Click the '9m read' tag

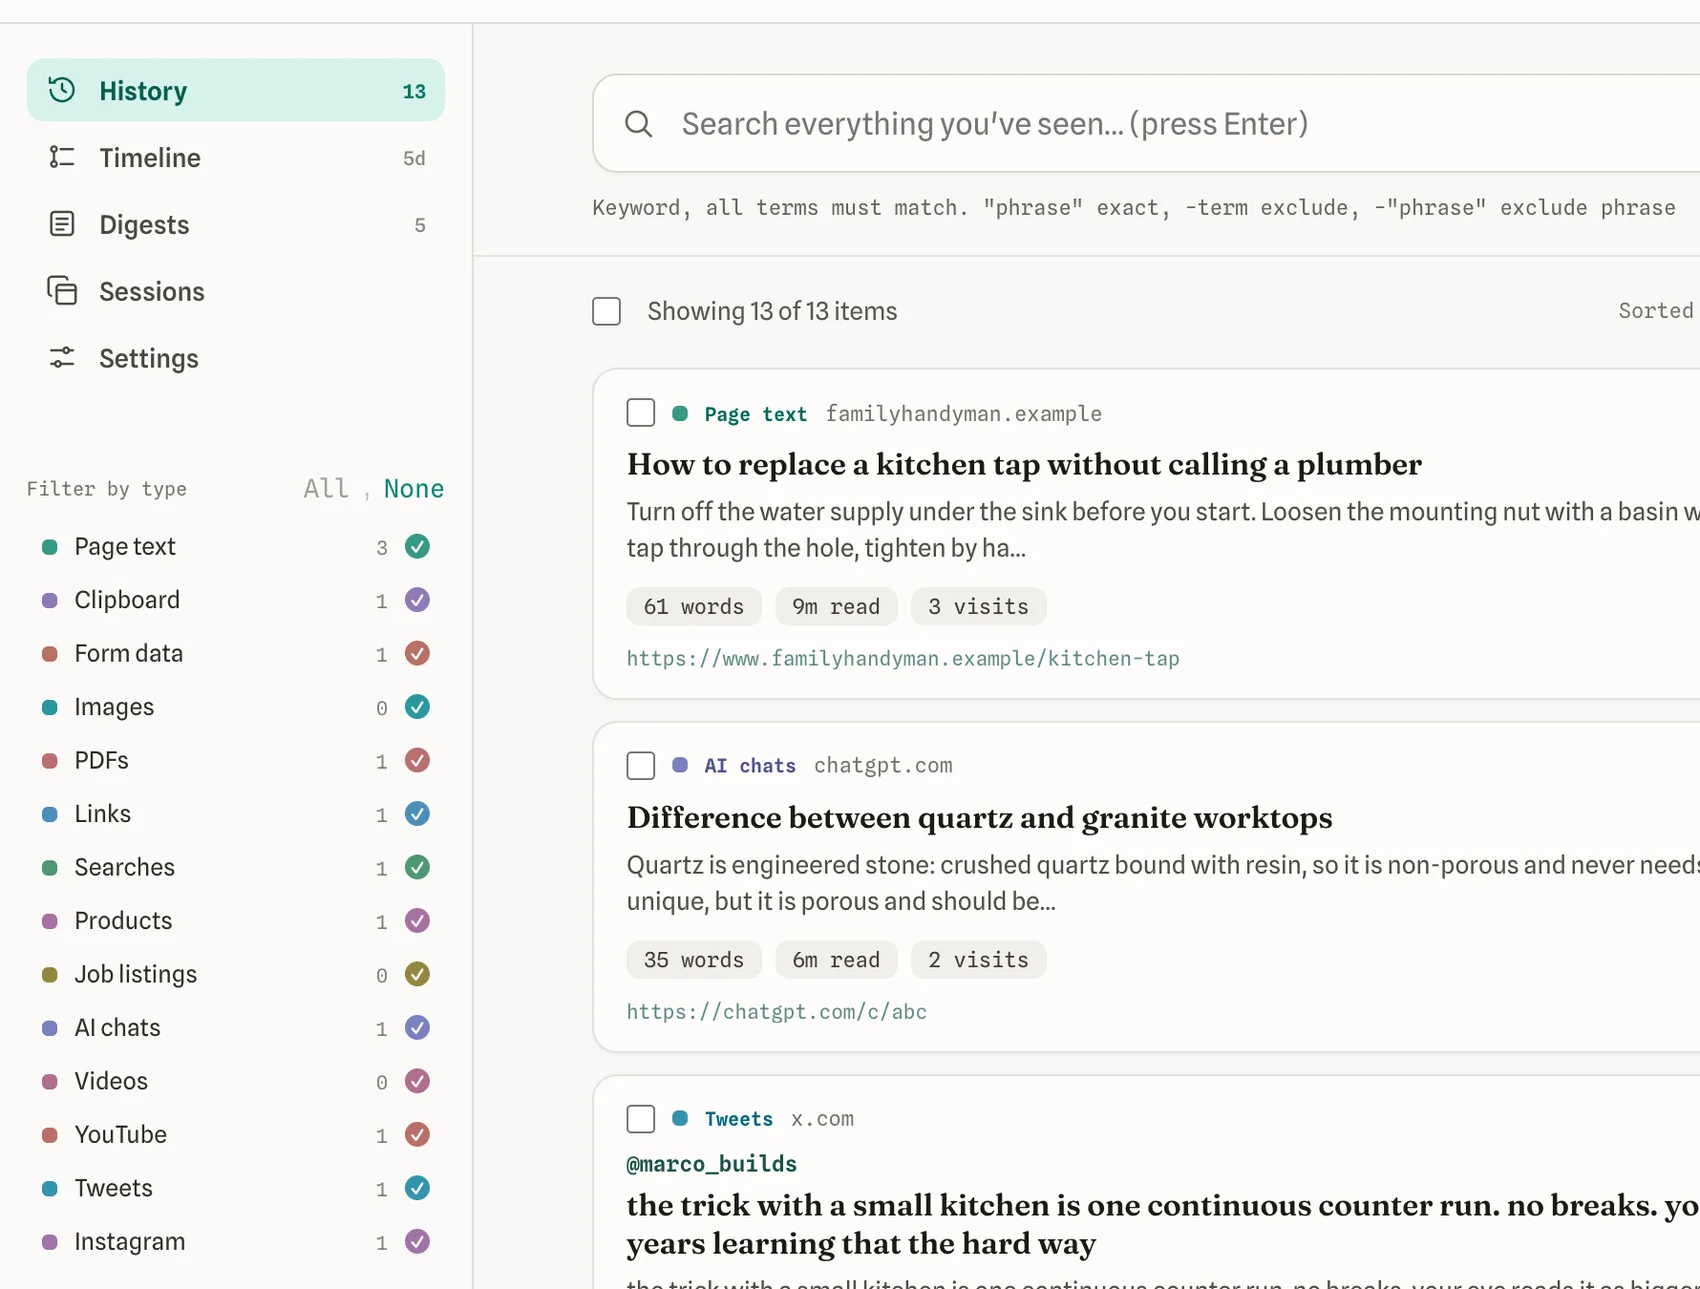836,606
